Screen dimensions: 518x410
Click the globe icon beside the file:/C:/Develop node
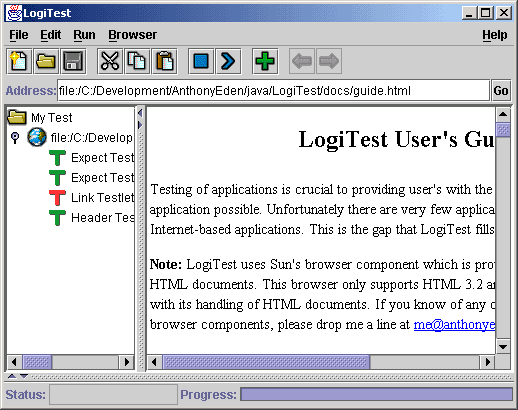(x=37, y=137)
